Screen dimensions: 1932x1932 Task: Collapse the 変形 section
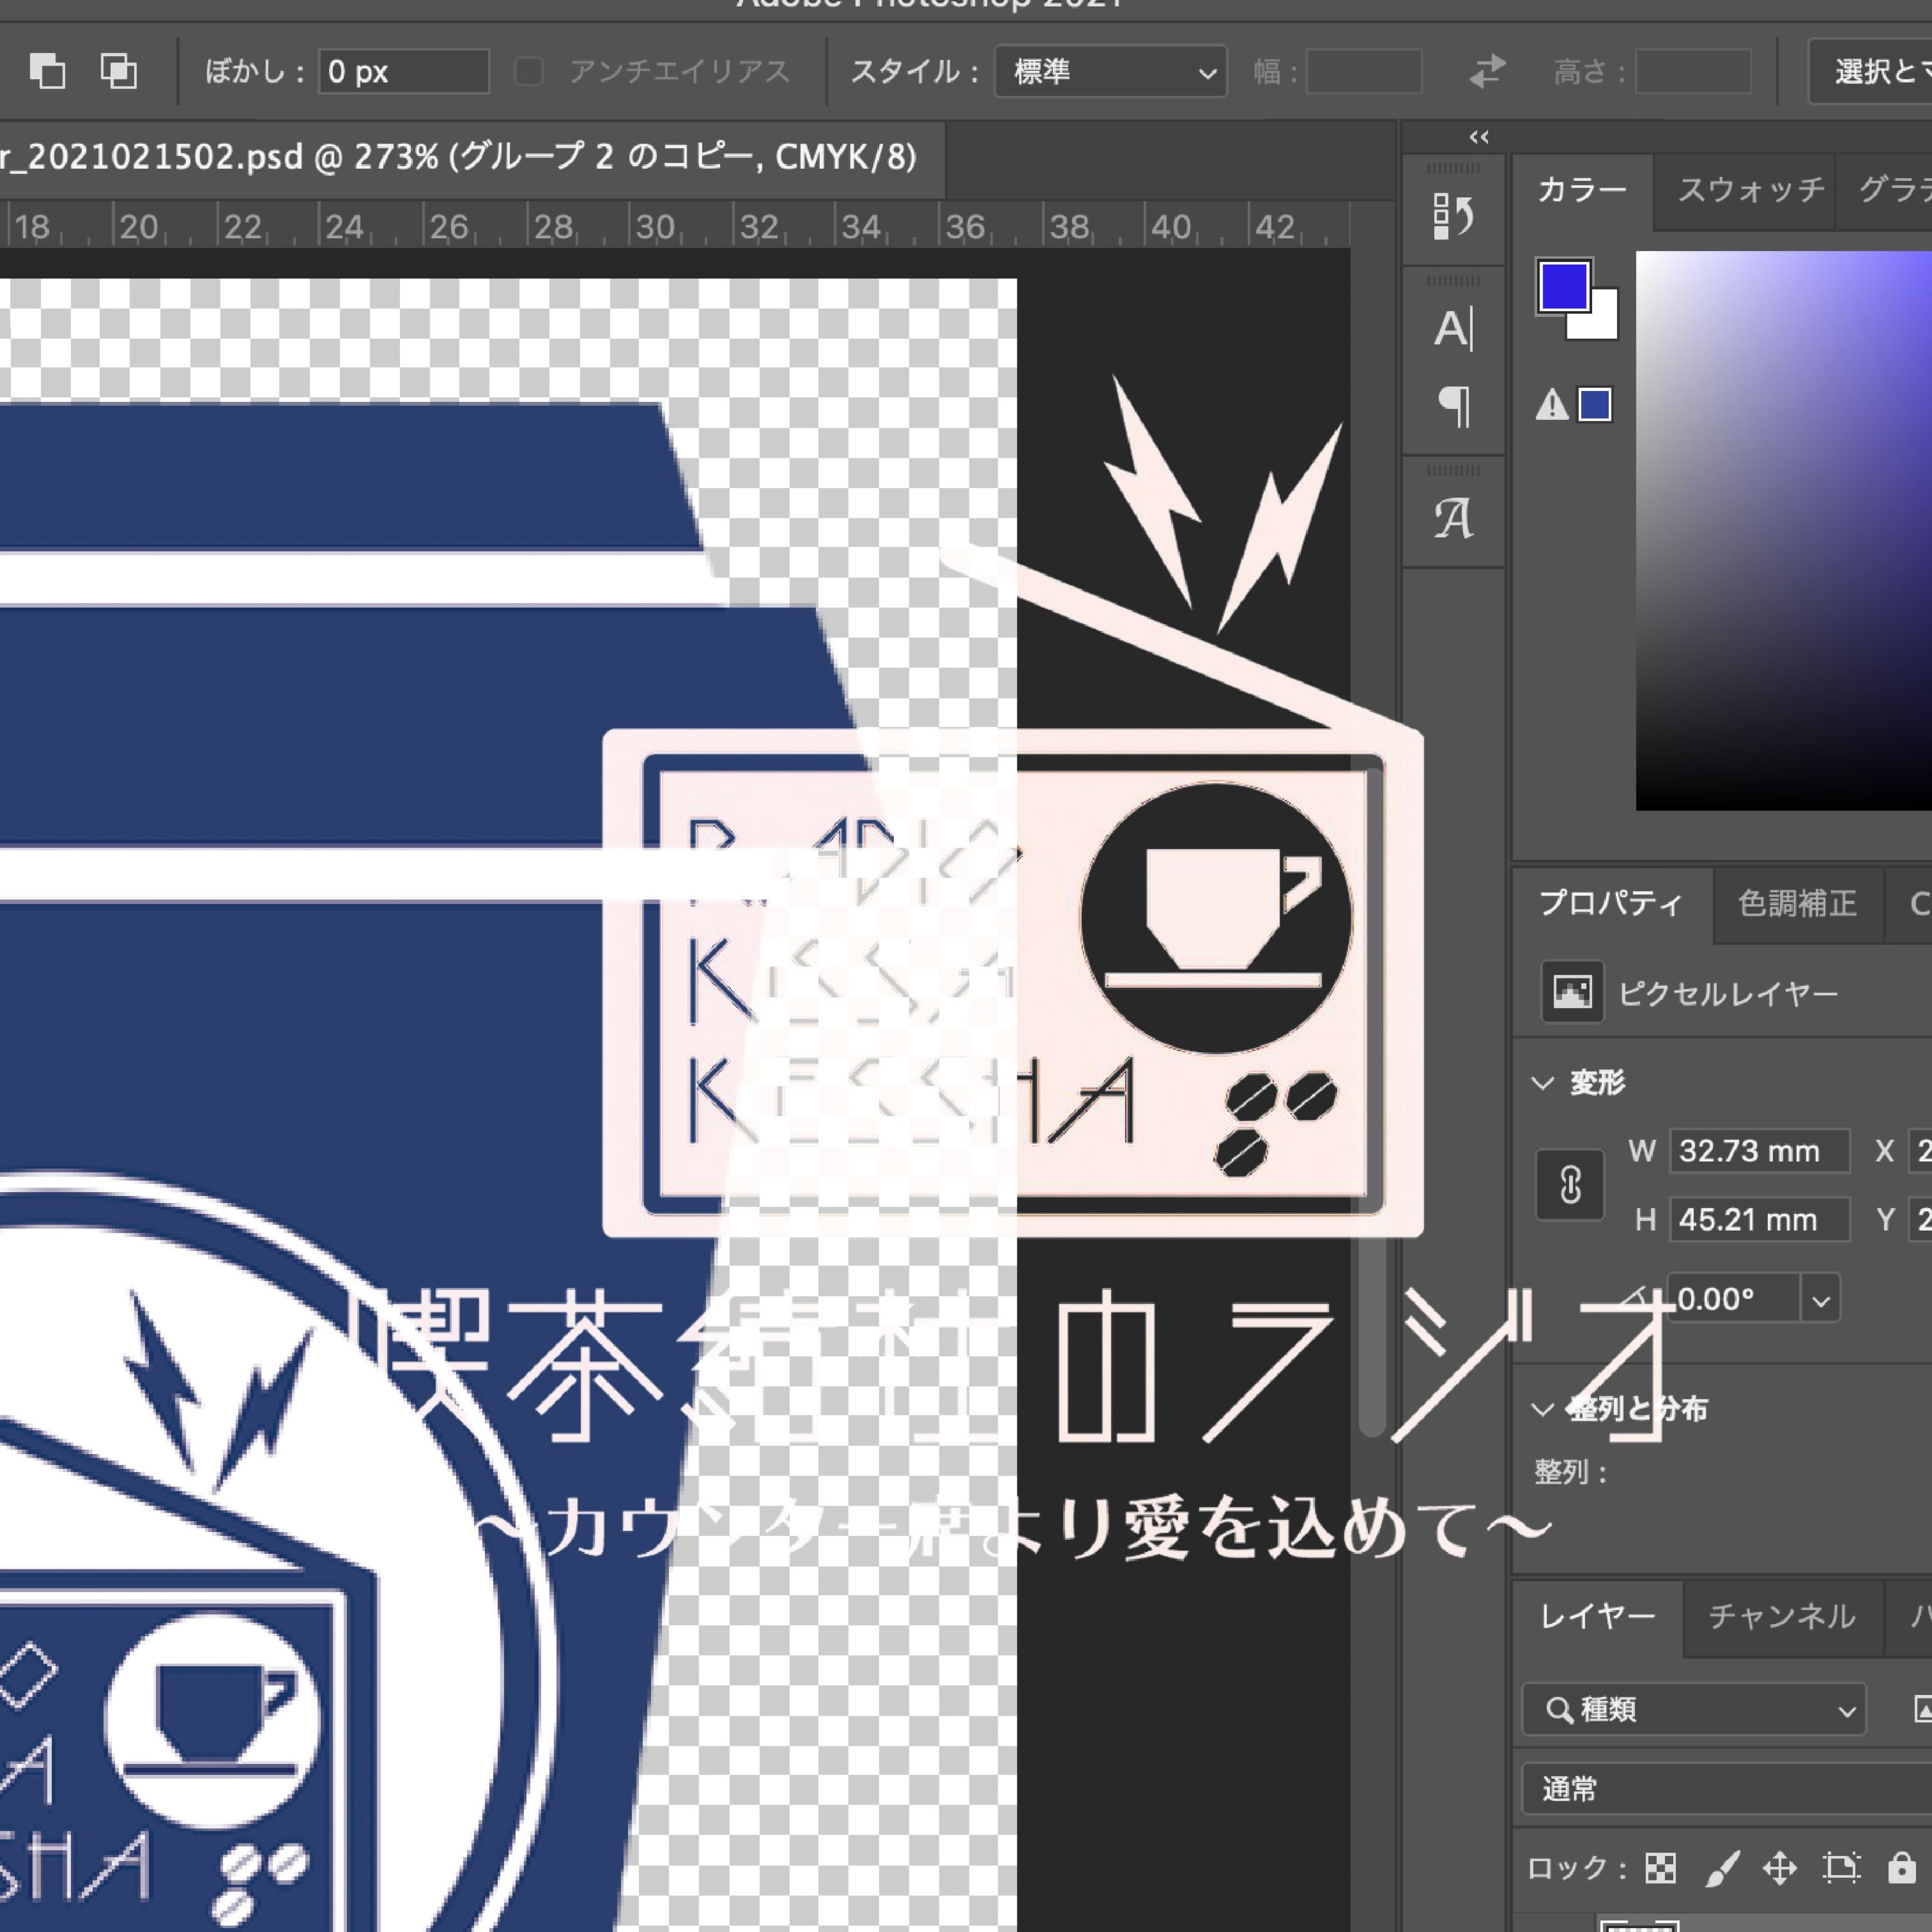point(1543,1082)
